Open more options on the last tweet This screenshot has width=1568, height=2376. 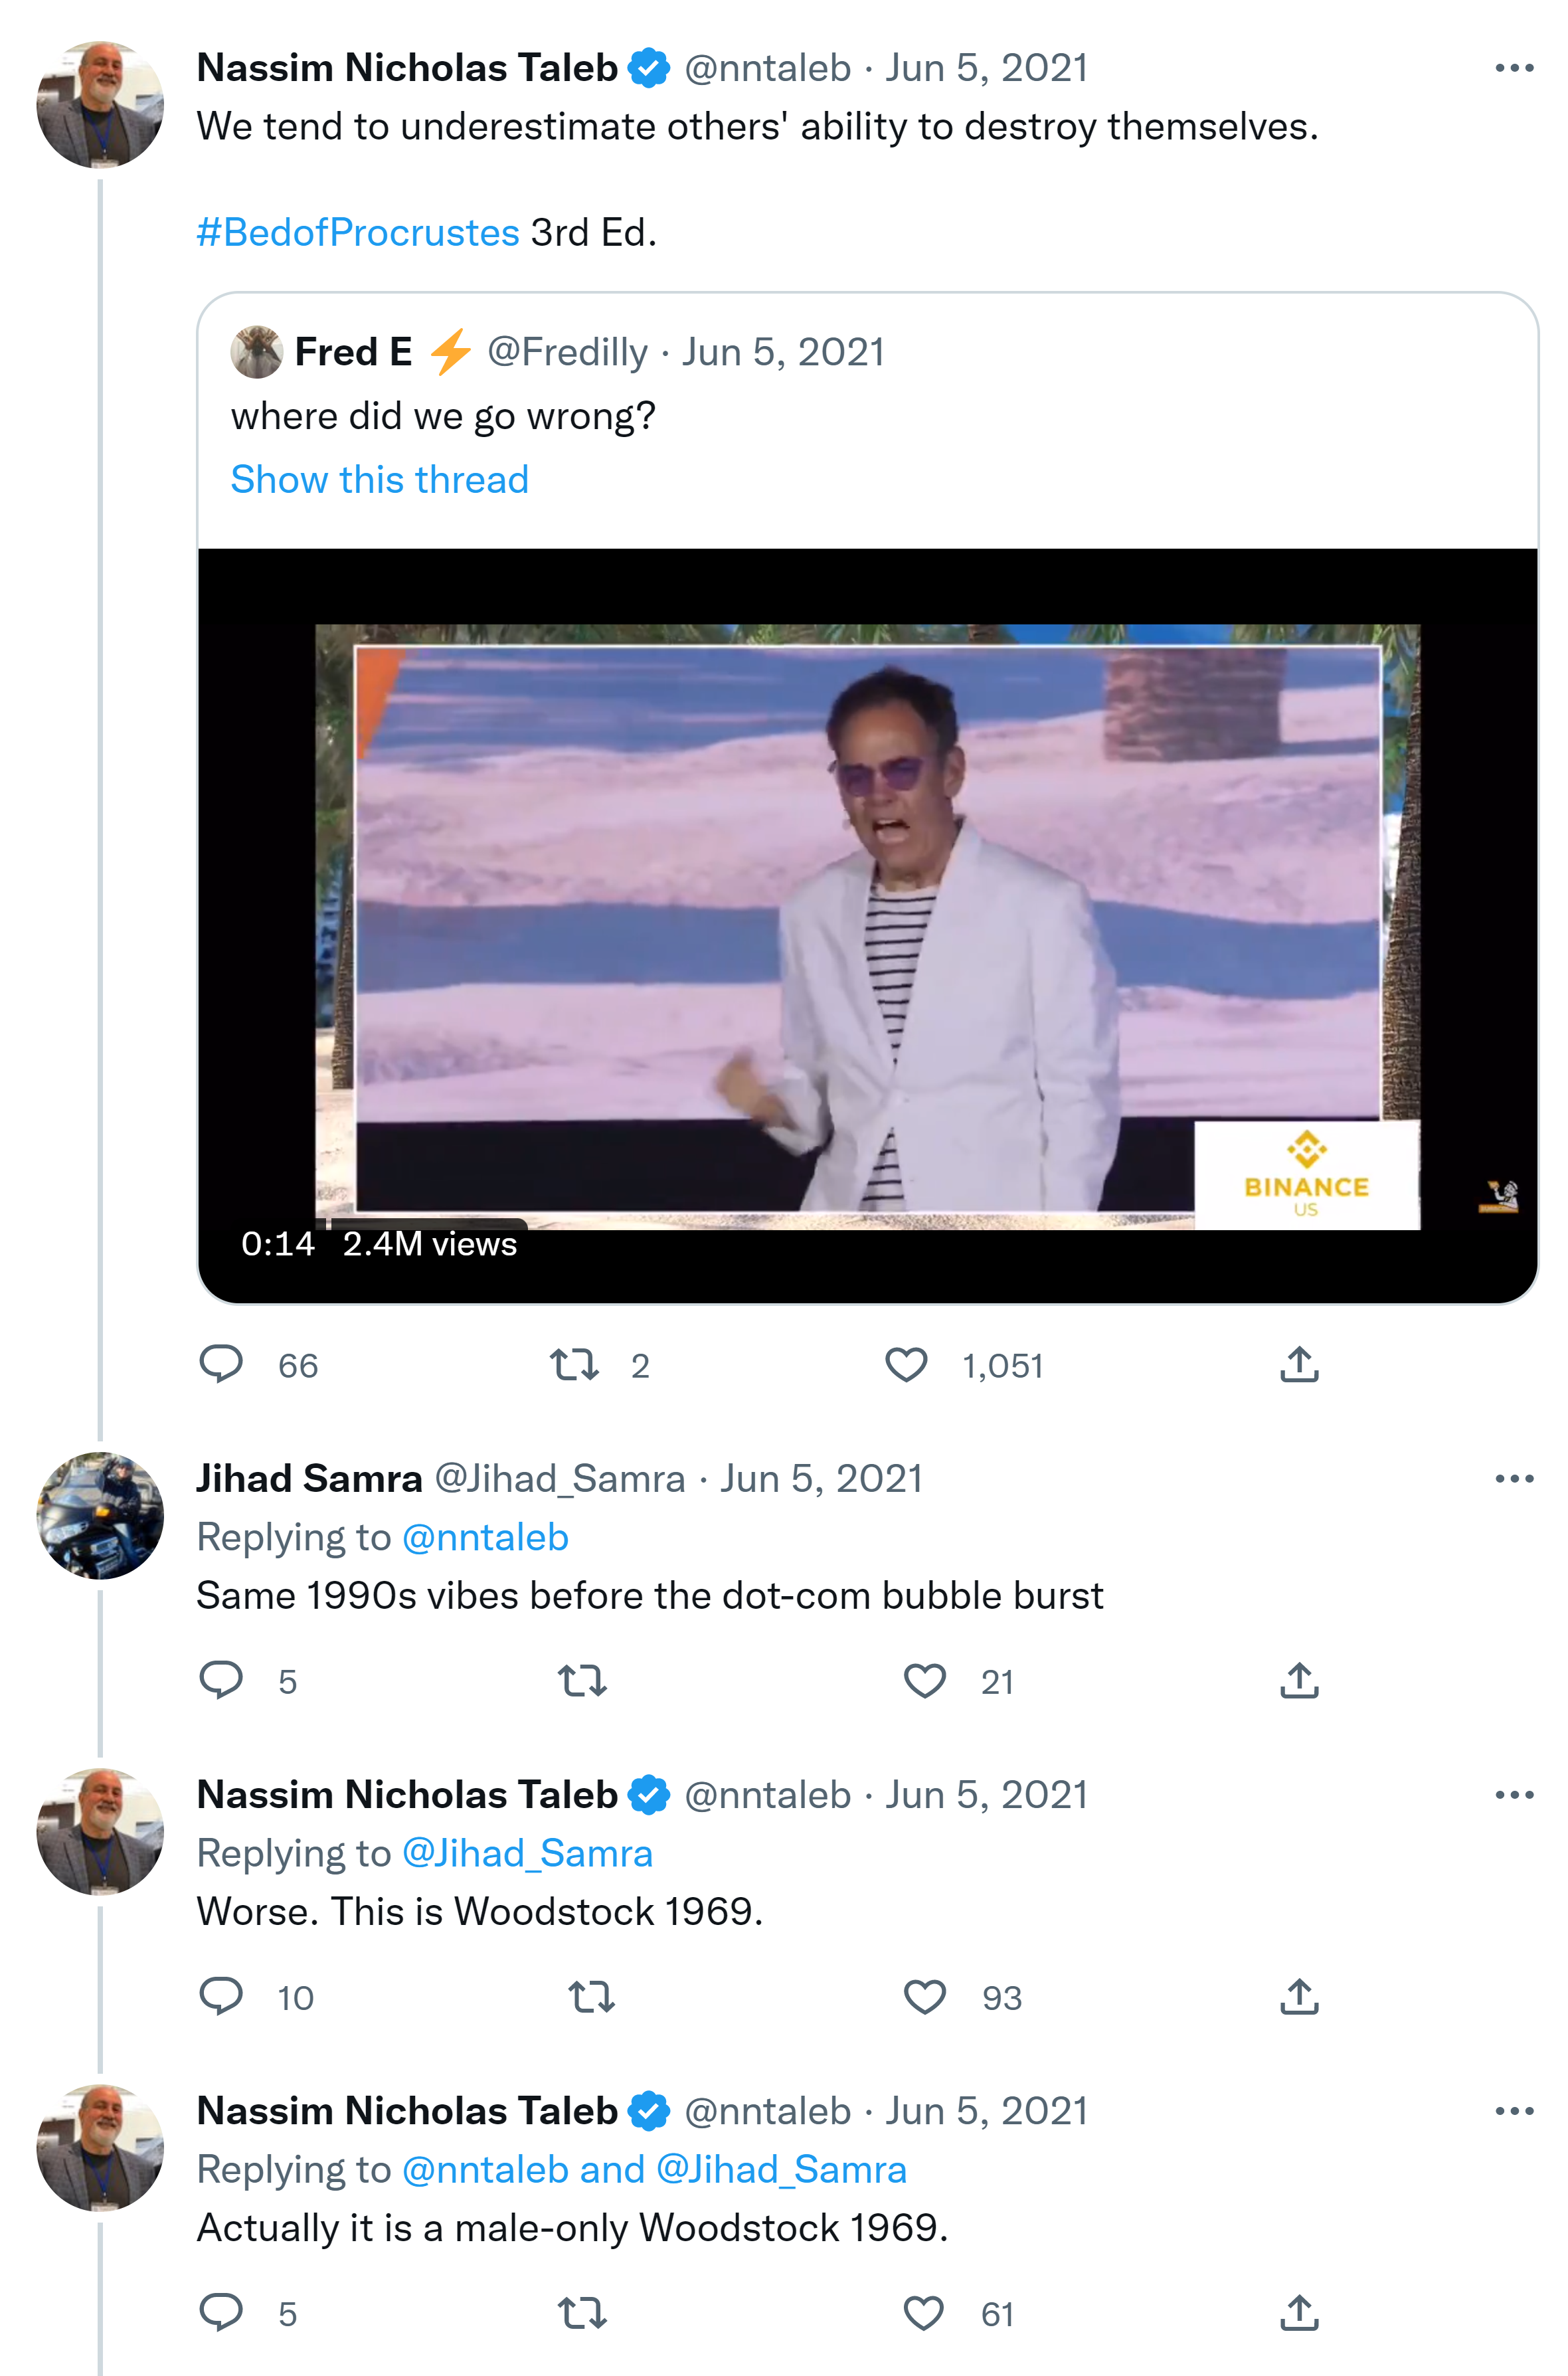click(x=1514, y=2110)
